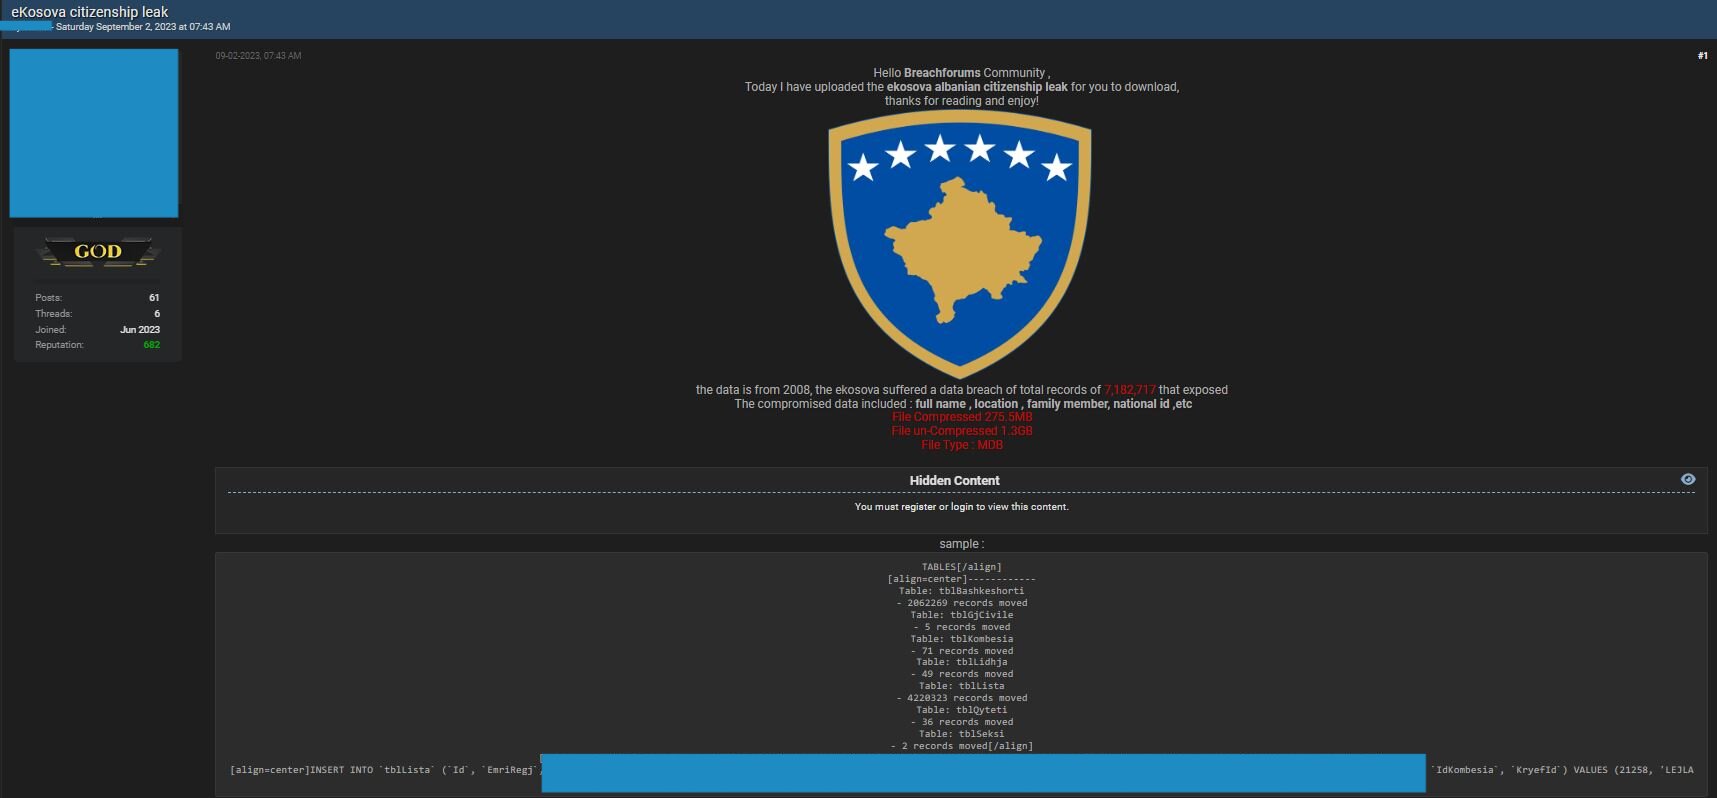
Task: Click the Table: tblSeksi line
Action: tap(962, 734)
